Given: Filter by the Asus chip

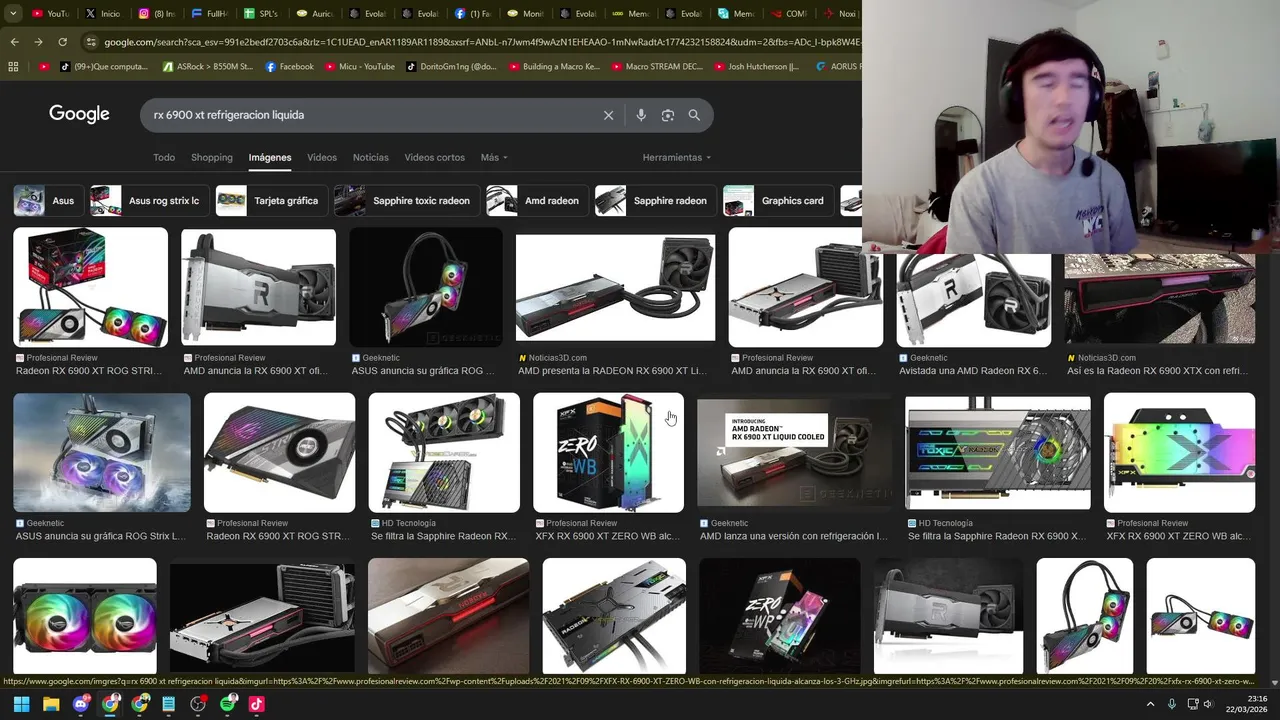Looking at the screenshot, I should 47,201.
